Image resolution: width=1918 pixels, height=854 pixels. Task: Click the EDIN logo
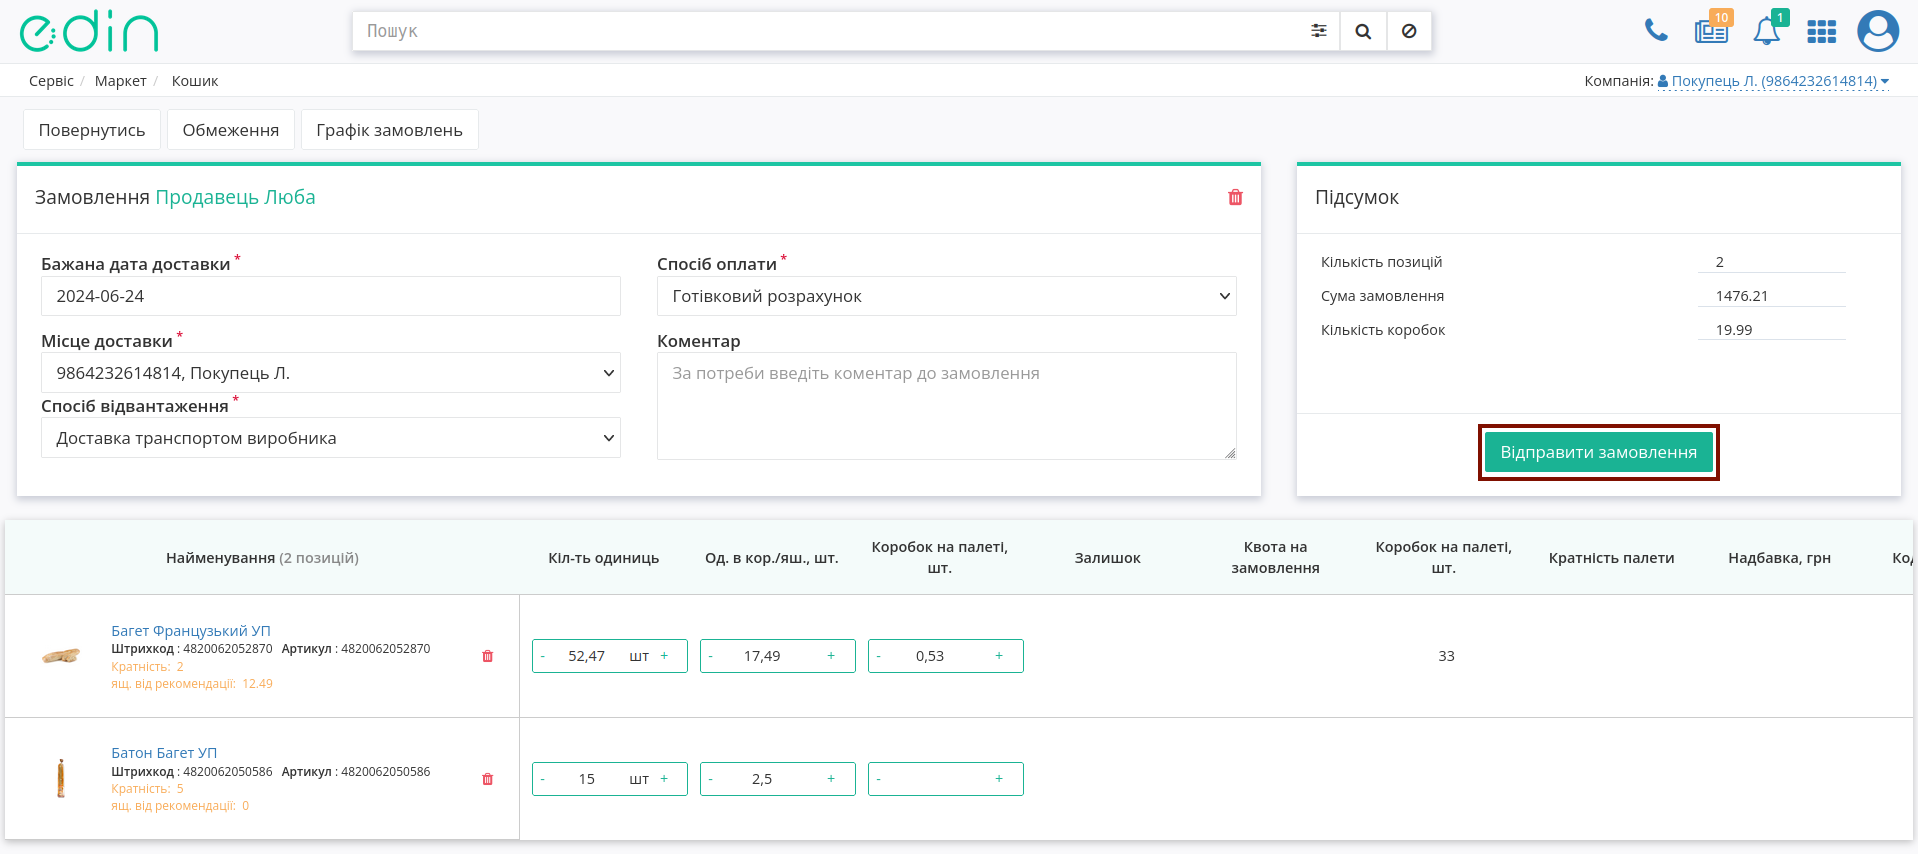point(89,32)
